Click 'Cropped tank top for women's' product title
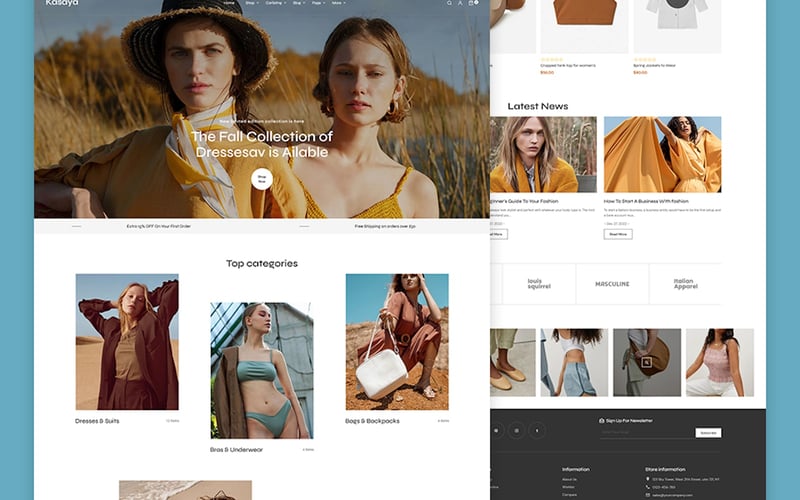This screenshot has height=500, width=800. point(568,65)
